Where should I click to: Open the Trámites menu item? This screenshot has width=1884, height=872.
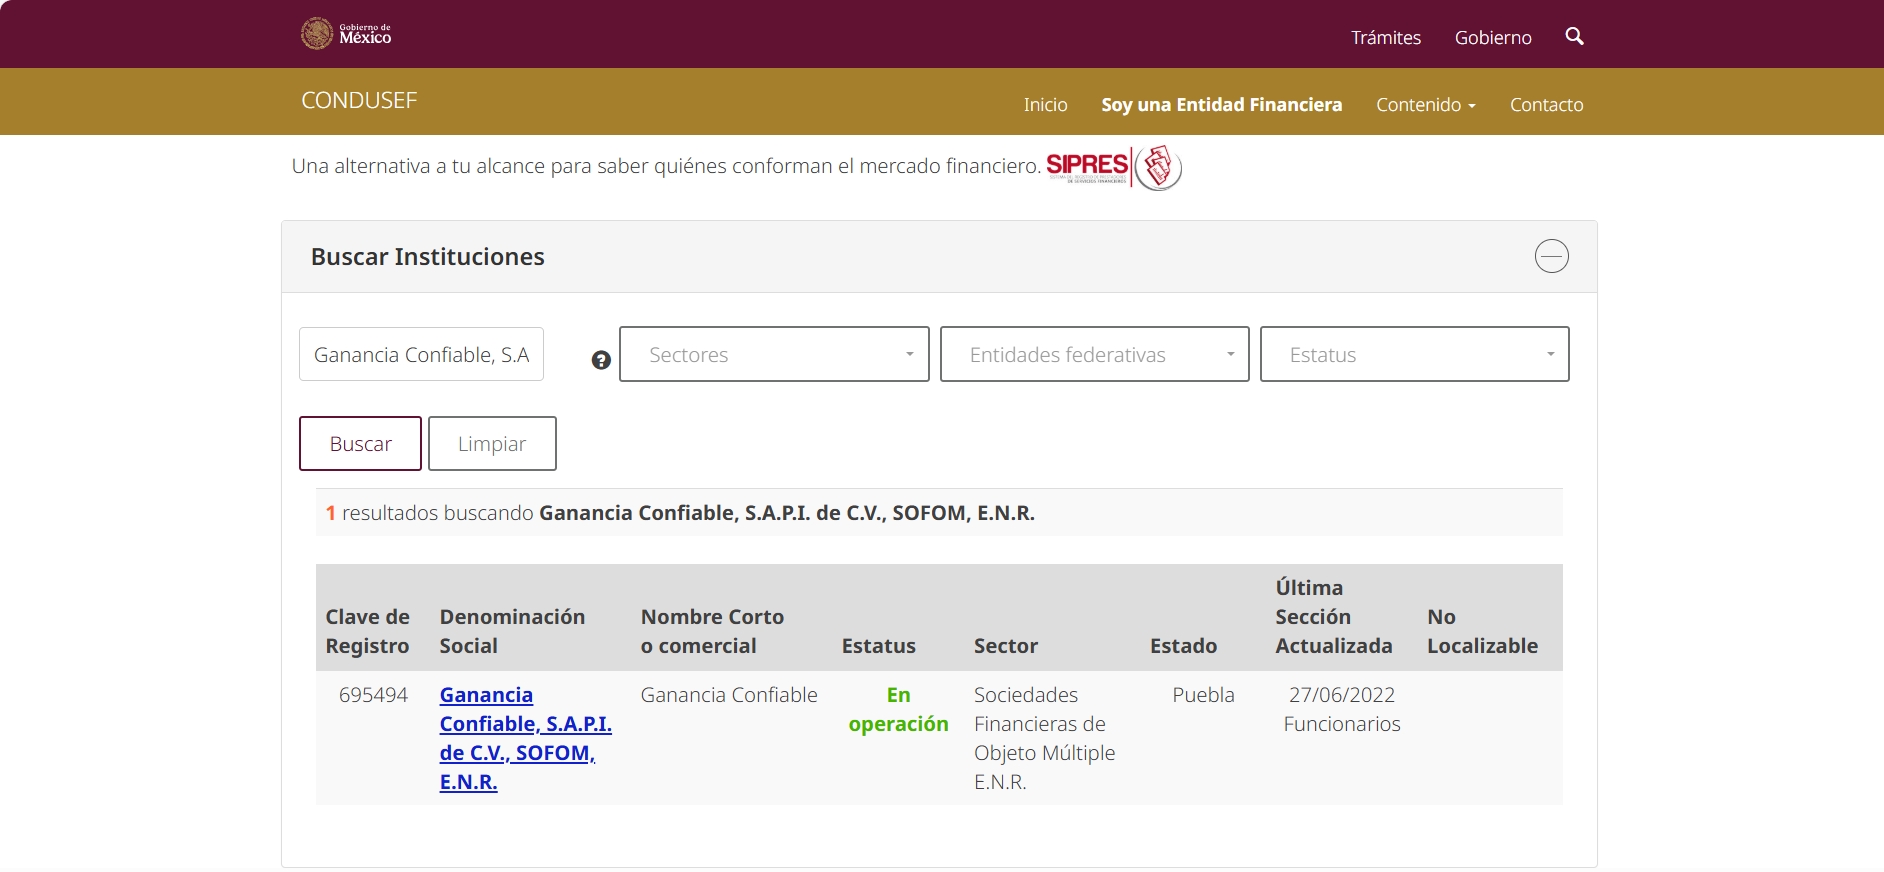[x=1386, y=37]
